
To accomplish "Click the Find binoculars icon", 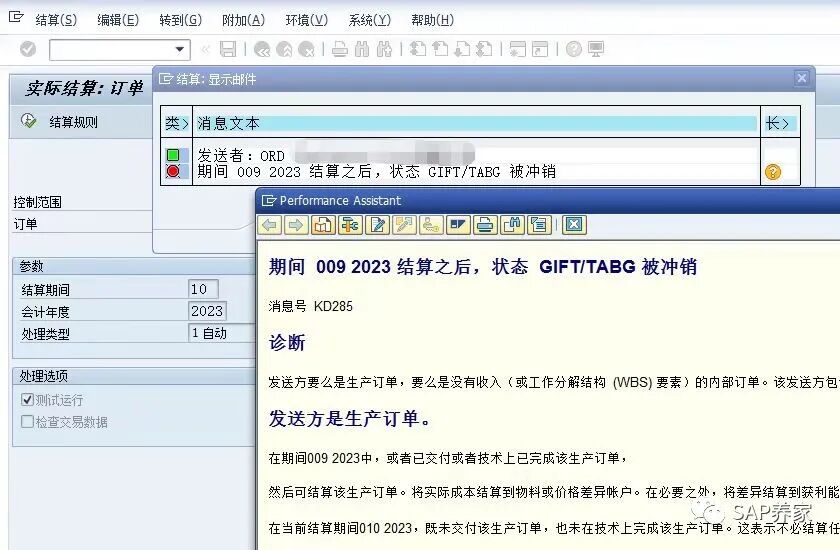I will tap(362, 49).
